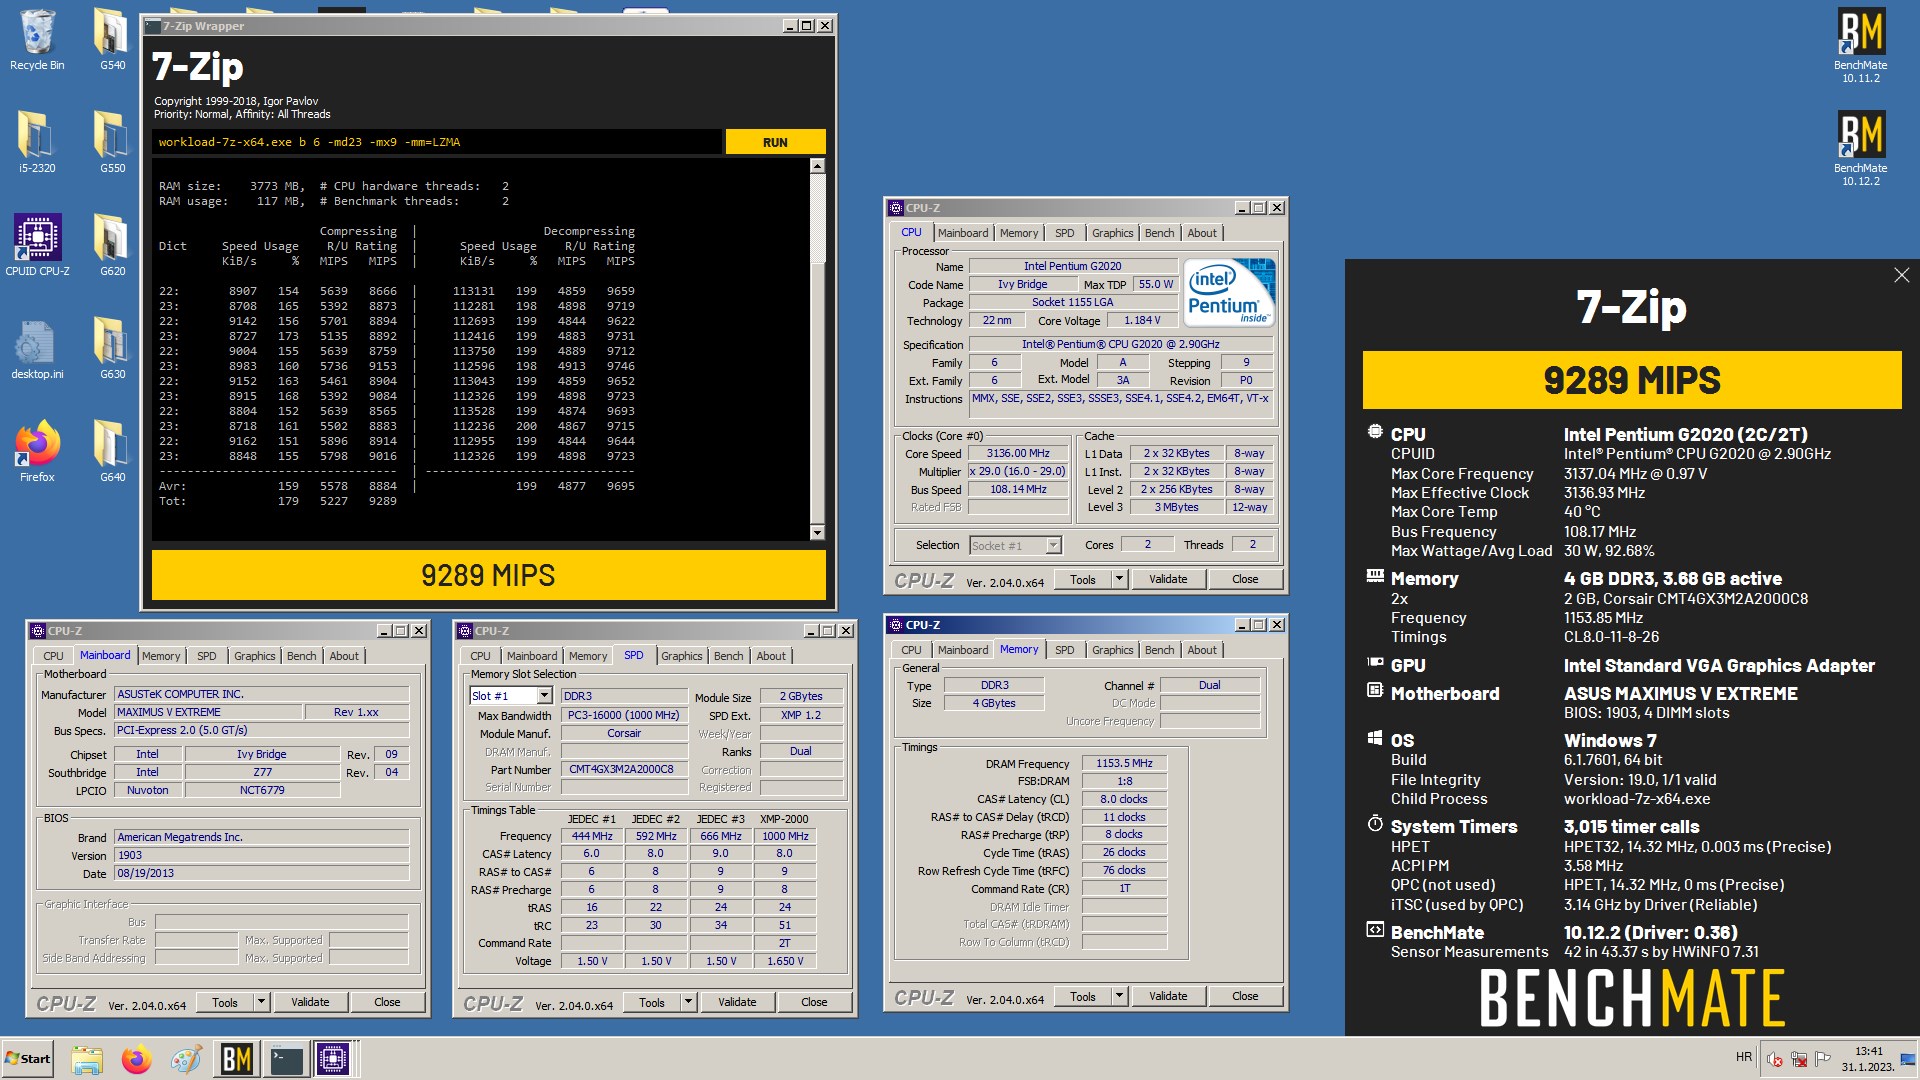Switch to CPU-Z taskbar button
The height and width of the screenshot is (1080, 1920).
(334, 1059)
